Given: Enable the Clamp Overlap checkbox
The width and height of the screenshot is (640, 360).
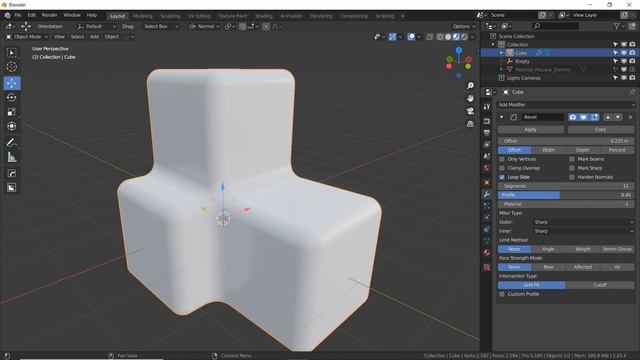Looking at the screenshot, I should pyautogui.click(x=502, y=168).
